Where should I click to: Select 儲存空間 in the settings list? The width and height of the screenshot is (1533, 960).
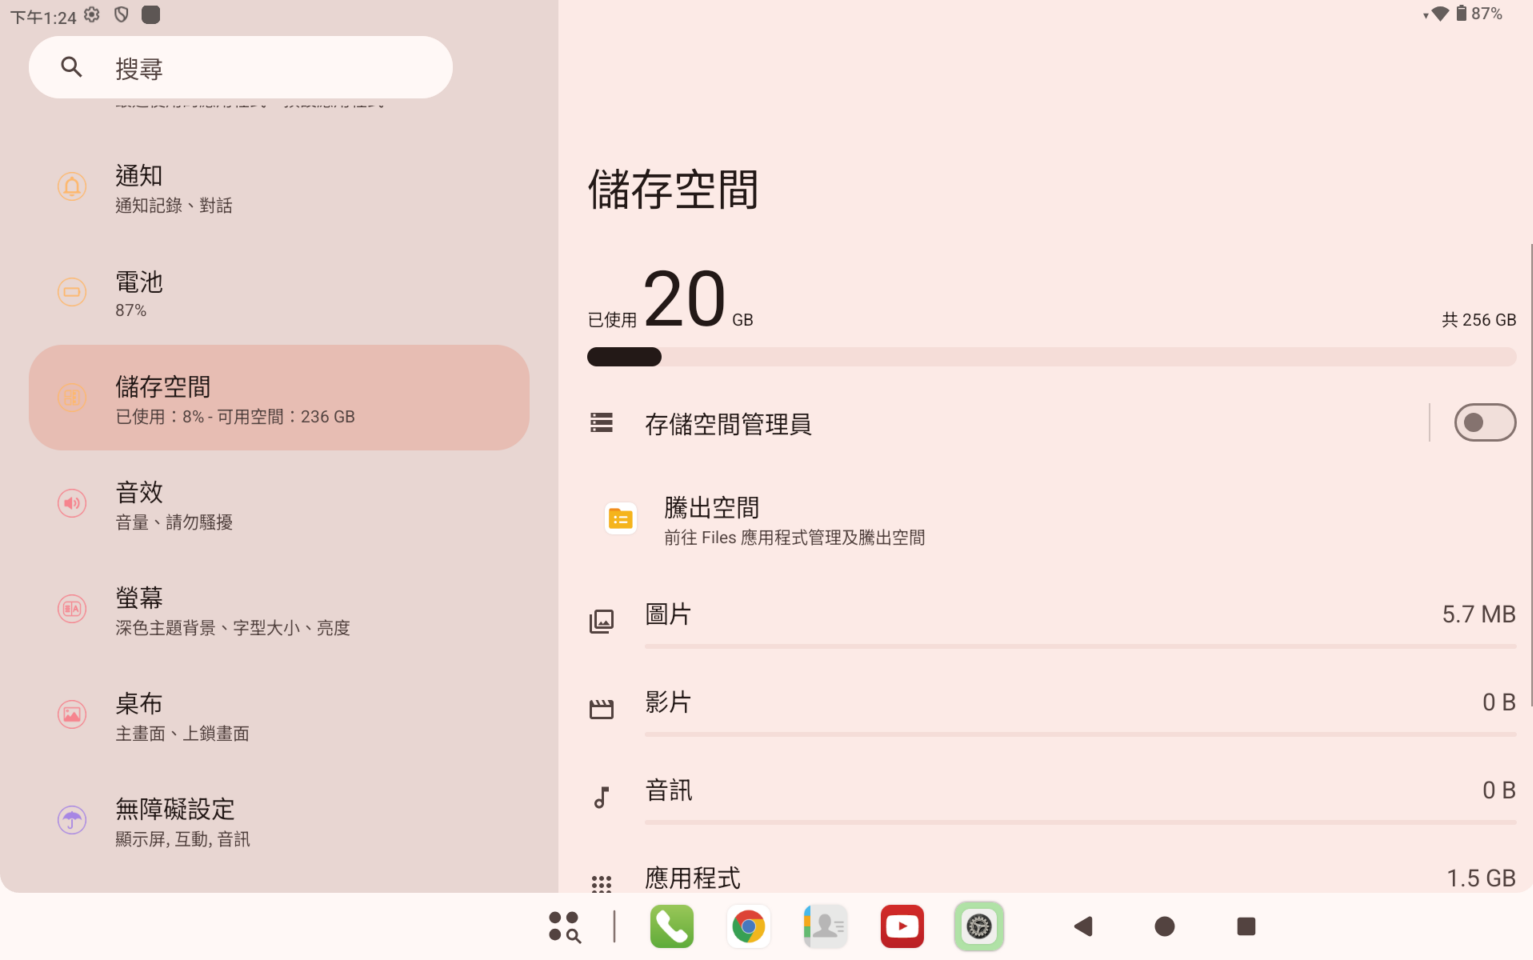[x=279, y=398]
